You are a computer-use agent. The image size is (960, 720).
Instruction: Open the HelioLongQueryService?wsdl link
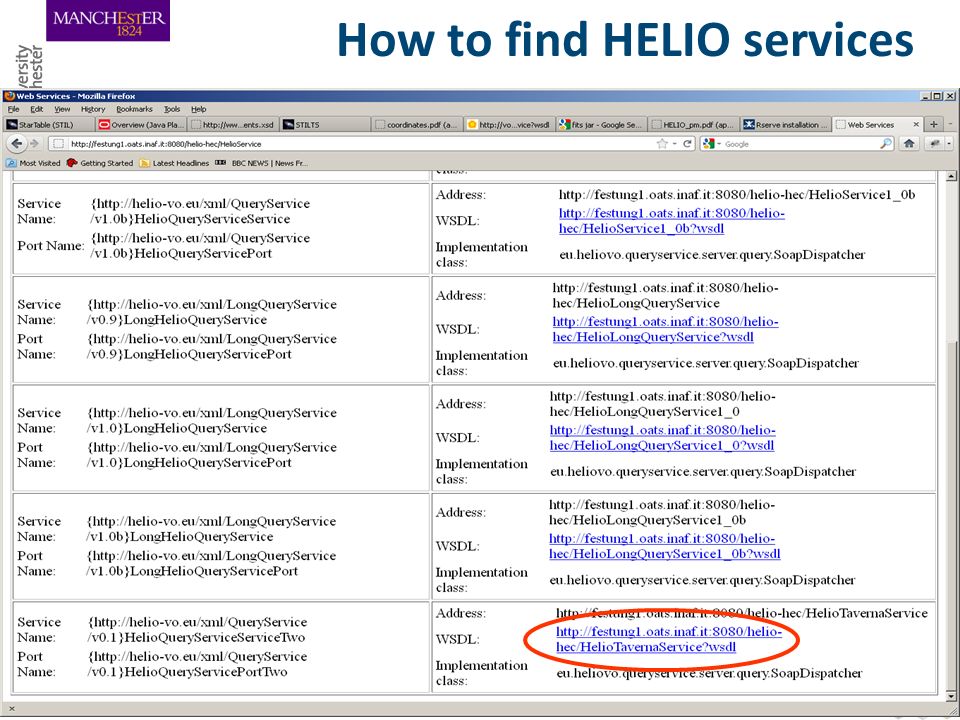click(665, 329)
